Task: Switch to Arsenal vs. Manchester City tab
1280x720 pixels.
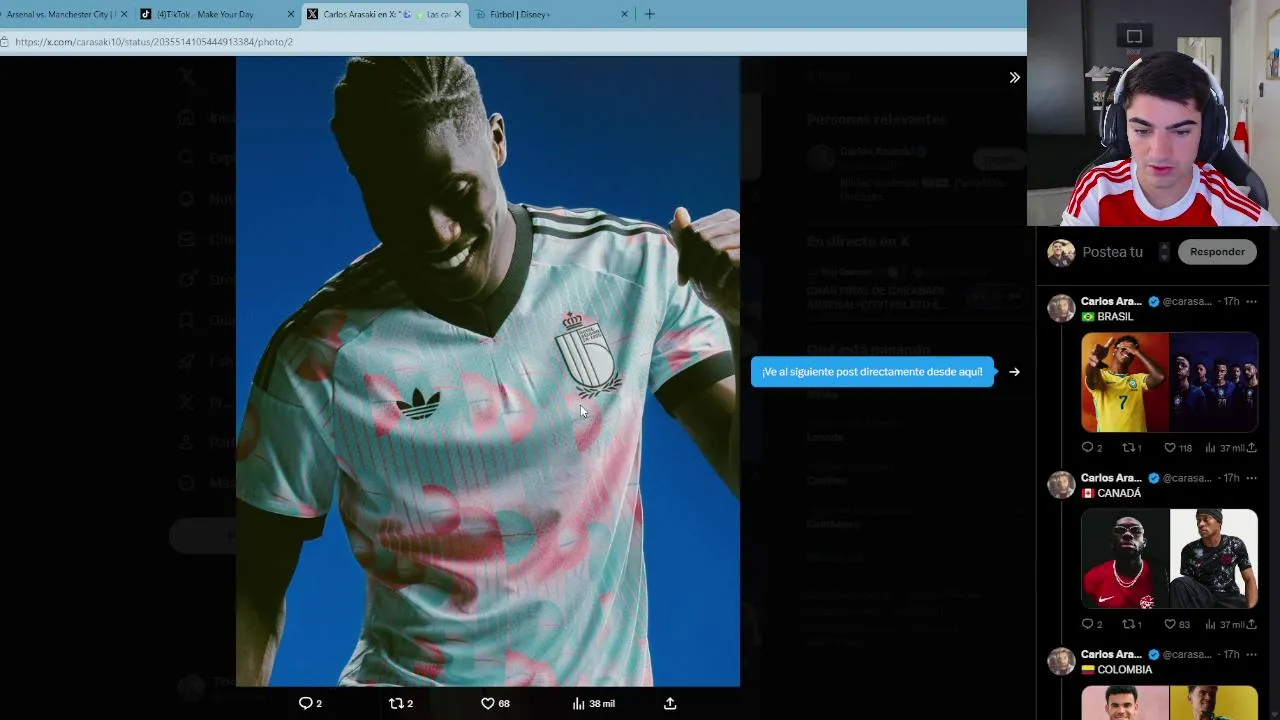Action: pyautogui.click(x=60, y=14)
